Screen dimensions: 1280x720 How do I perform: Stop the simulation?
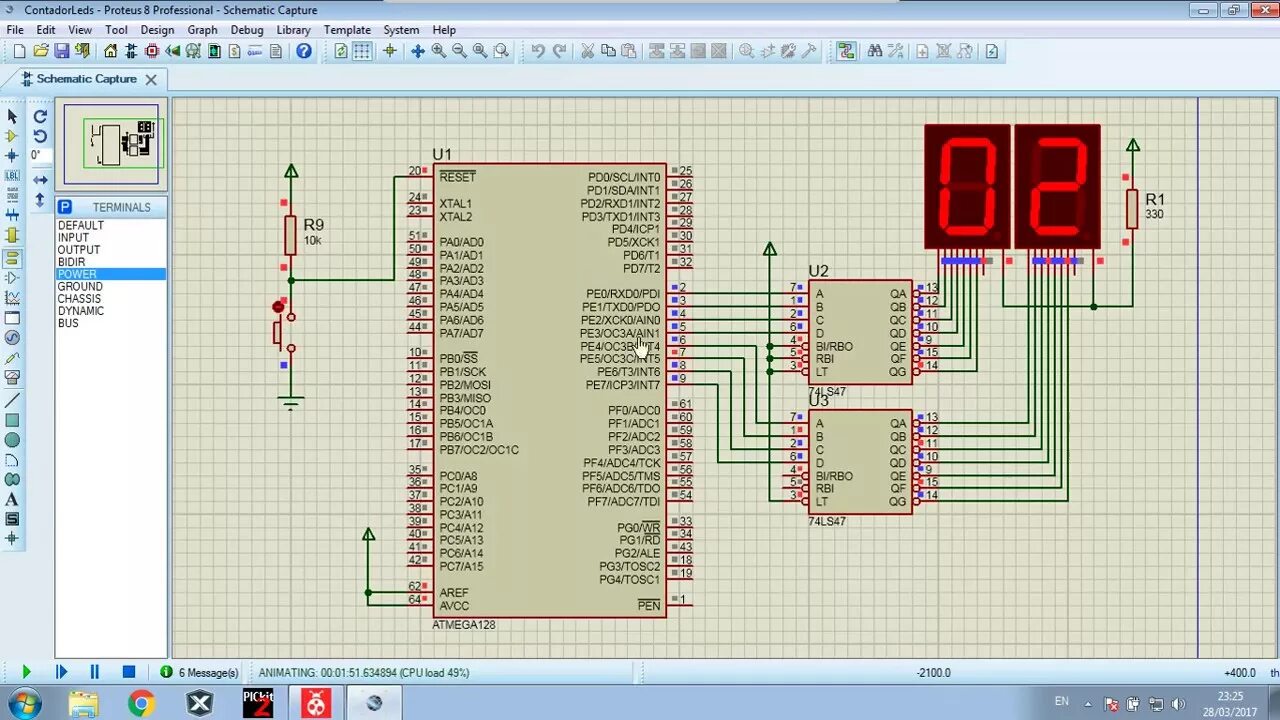pos(129,673)
